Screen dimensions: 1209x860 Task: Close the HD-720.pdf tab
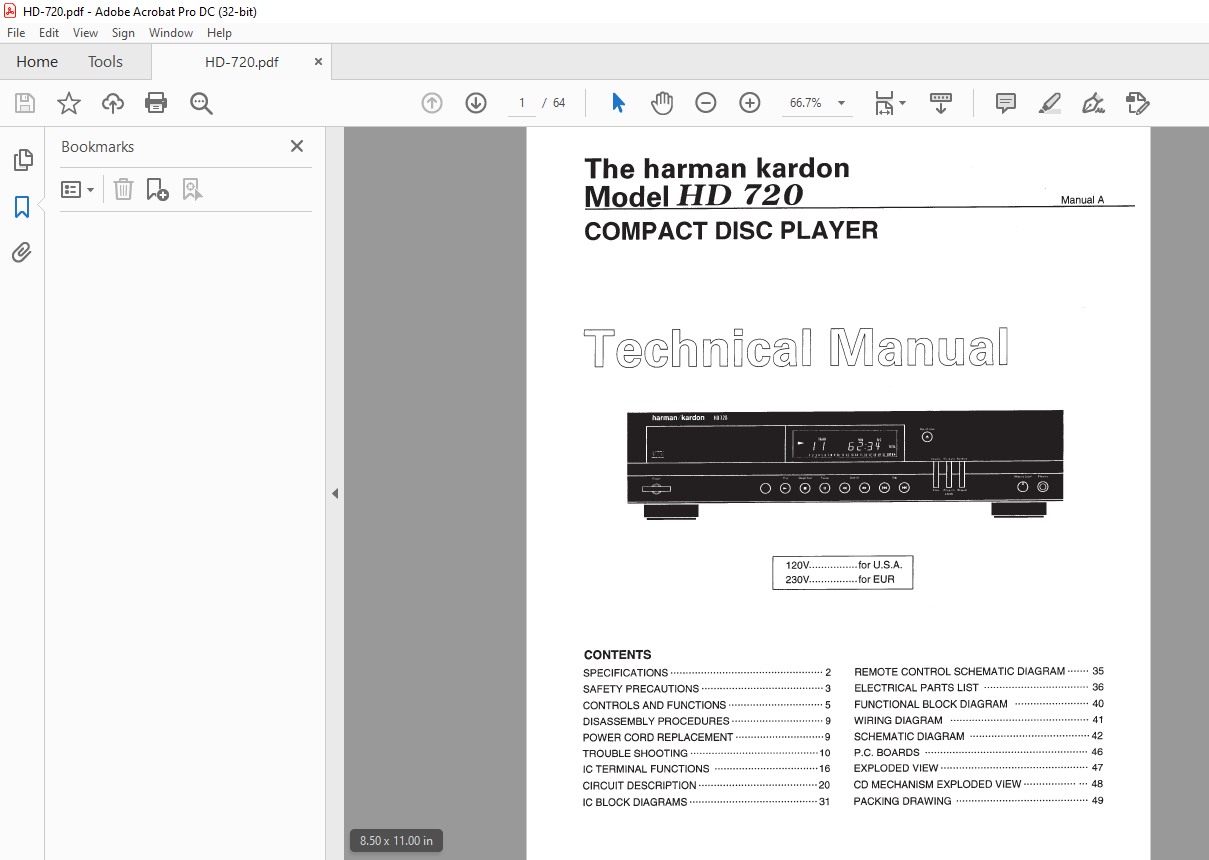pos(319,61)
